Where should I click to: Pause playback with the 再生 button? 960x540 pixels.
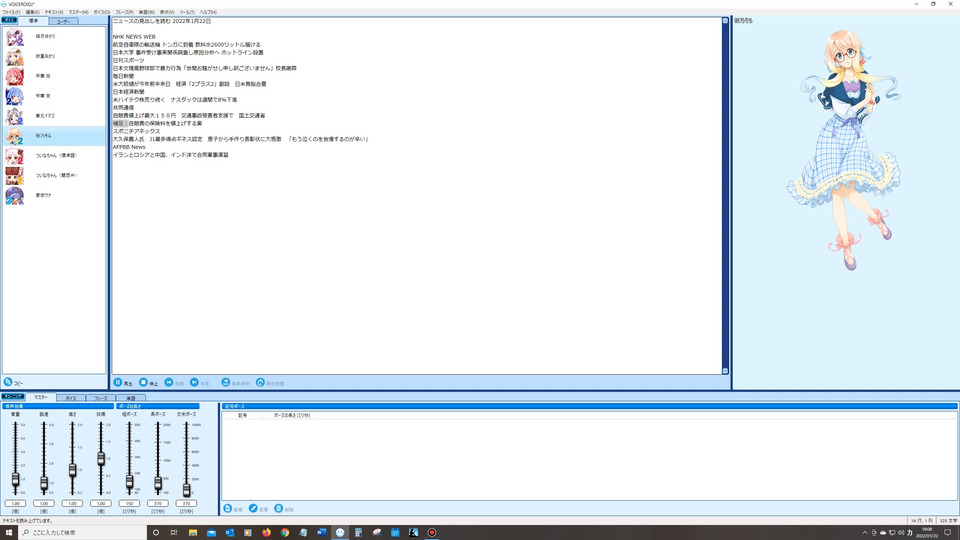tap(123, 383)
